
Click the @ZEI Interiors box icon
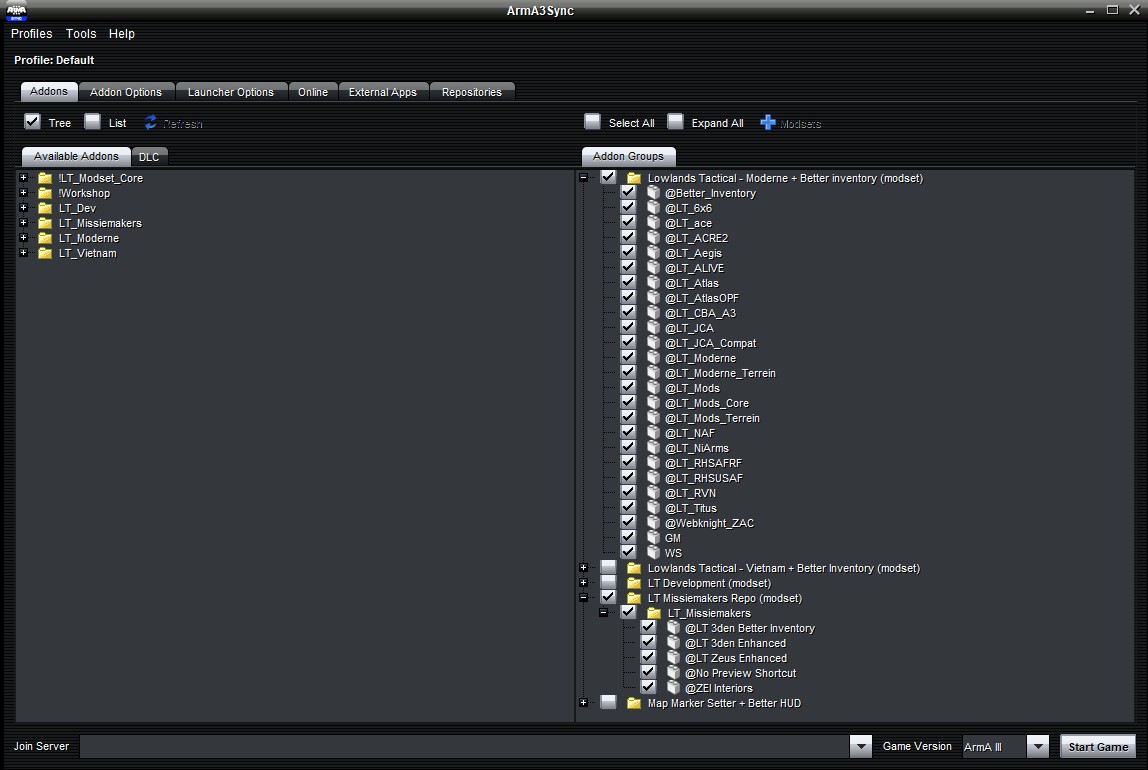674,688
